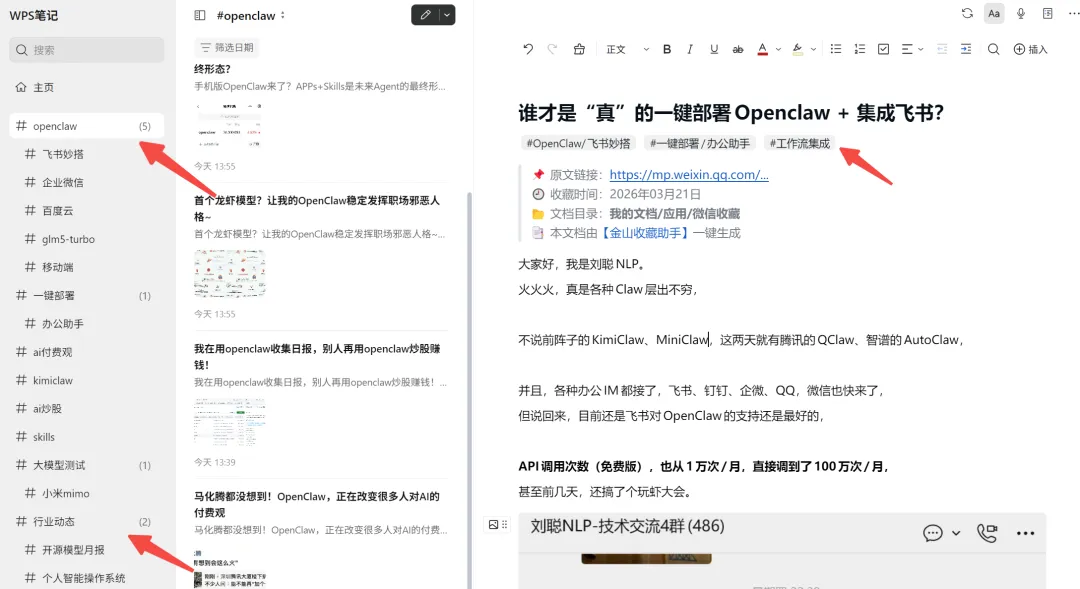Open the more options menu at top right
1080x589 pixels.
pos(1073,13)
